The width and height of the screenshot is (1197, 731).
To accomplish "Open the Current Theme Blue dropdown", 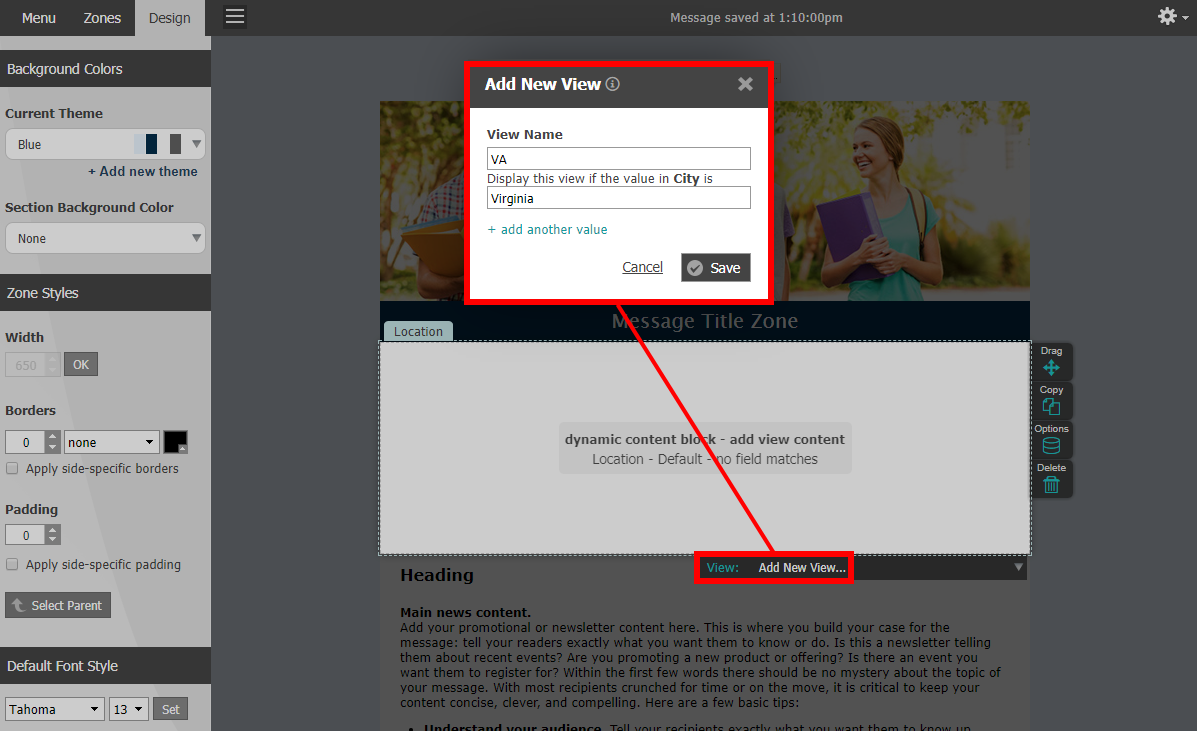I will click(x=105, y=144).
